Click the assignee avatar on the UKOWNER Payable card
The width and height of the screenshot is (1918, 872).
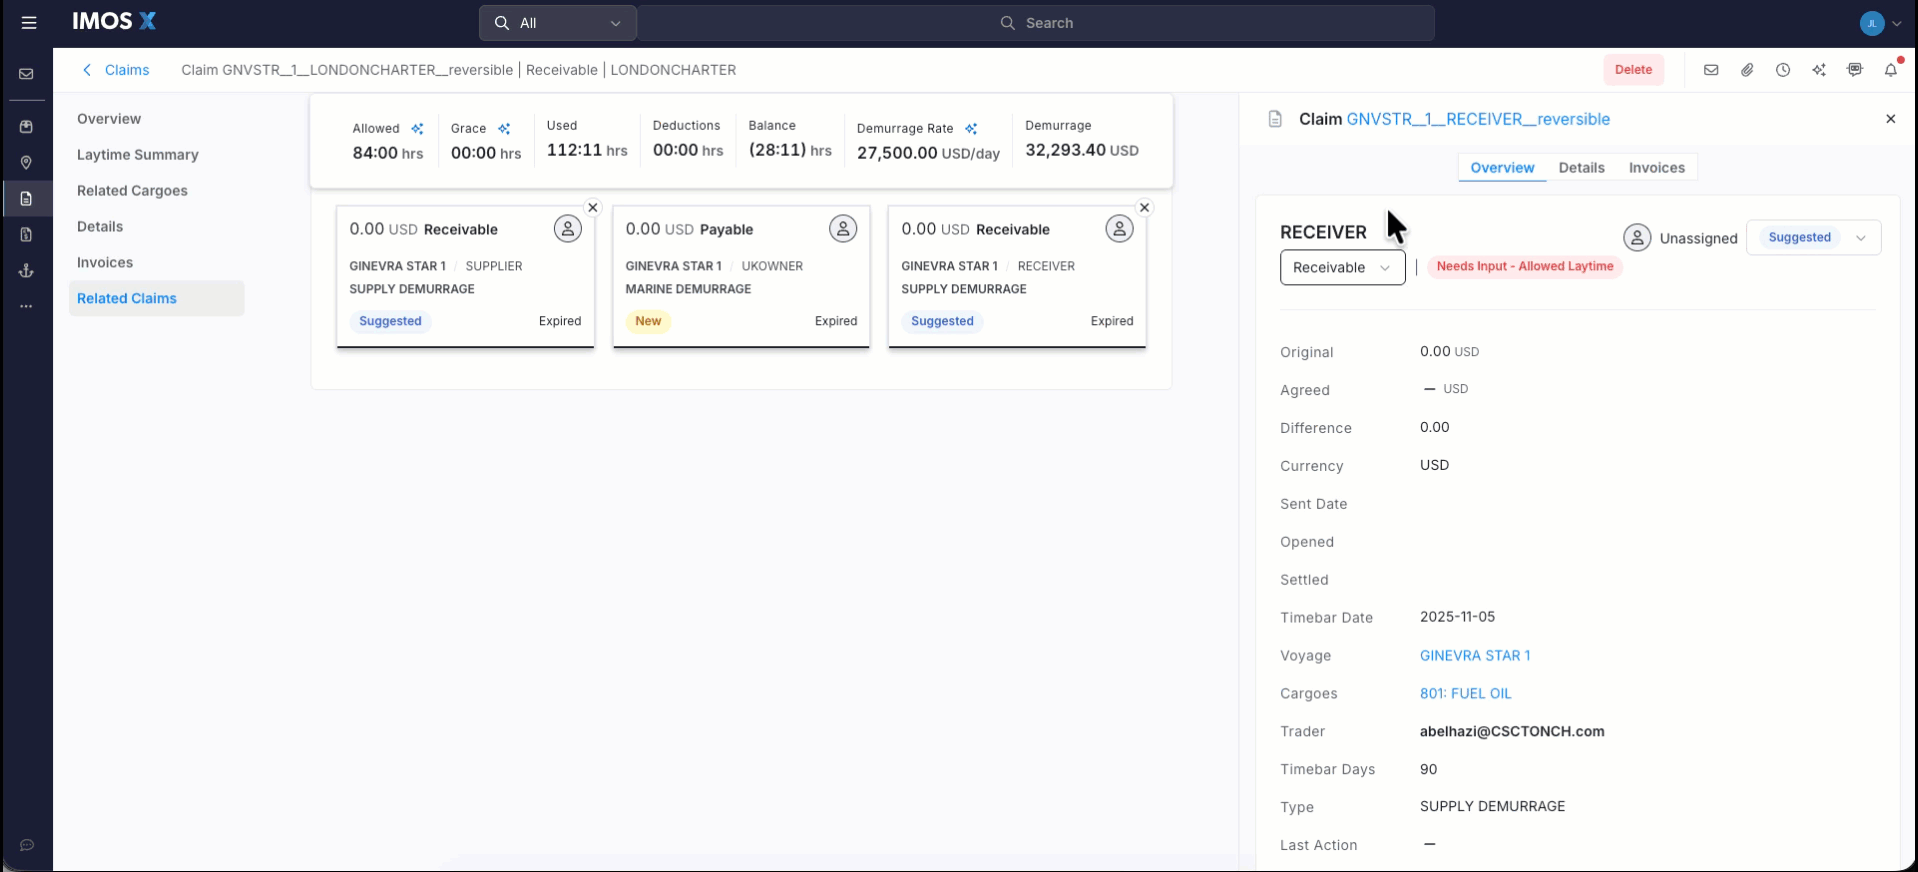(843, 229)
